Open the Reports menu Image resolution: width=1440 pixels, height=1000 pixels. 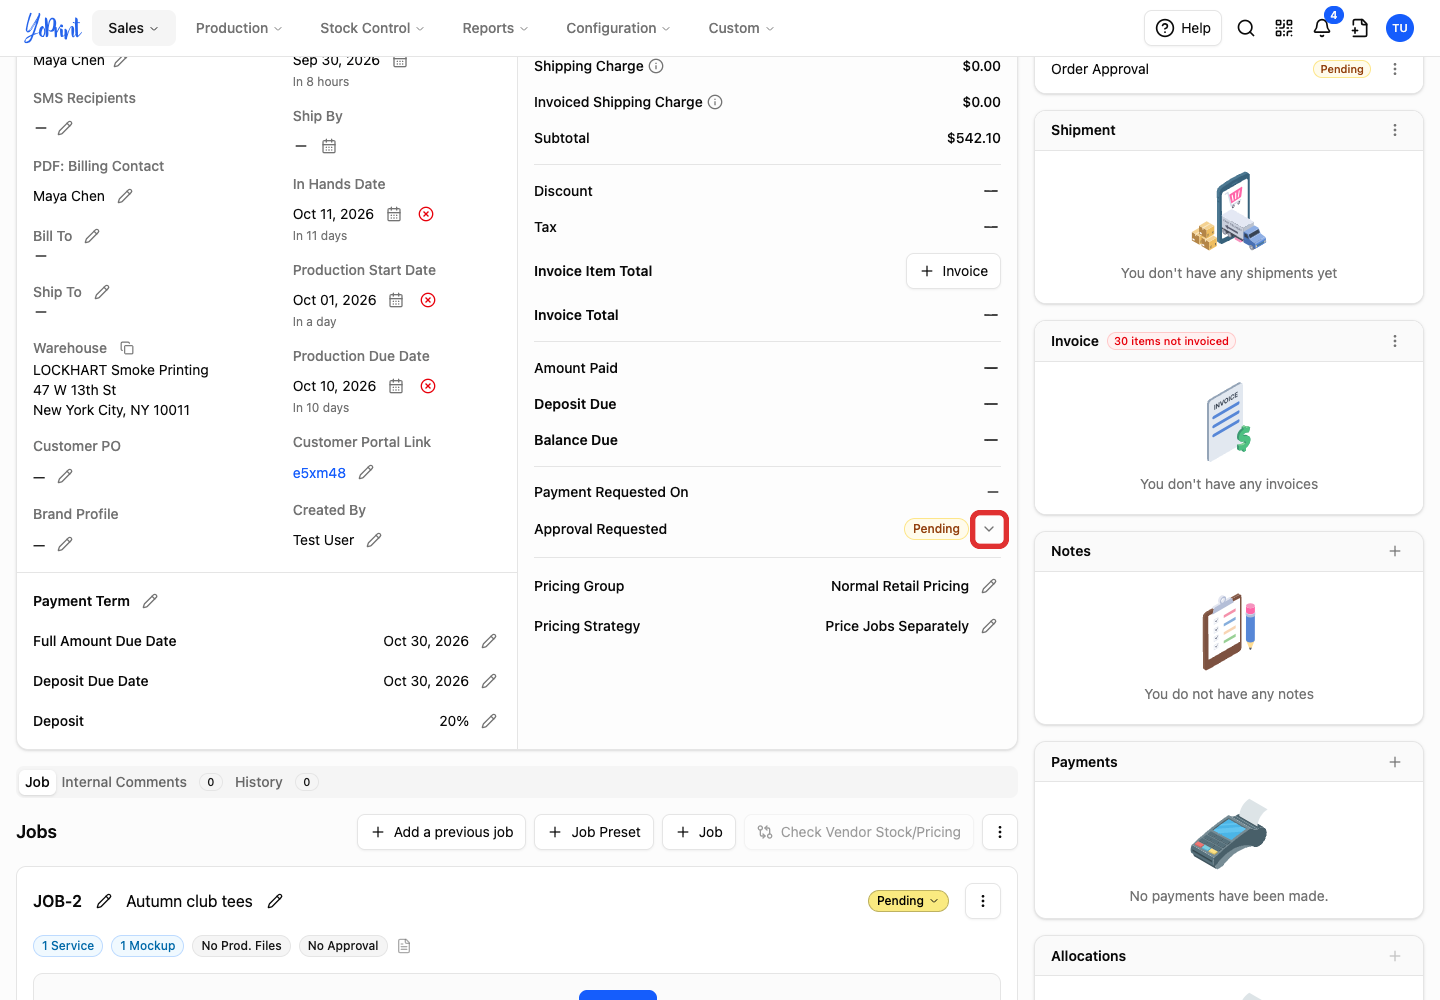495,28
